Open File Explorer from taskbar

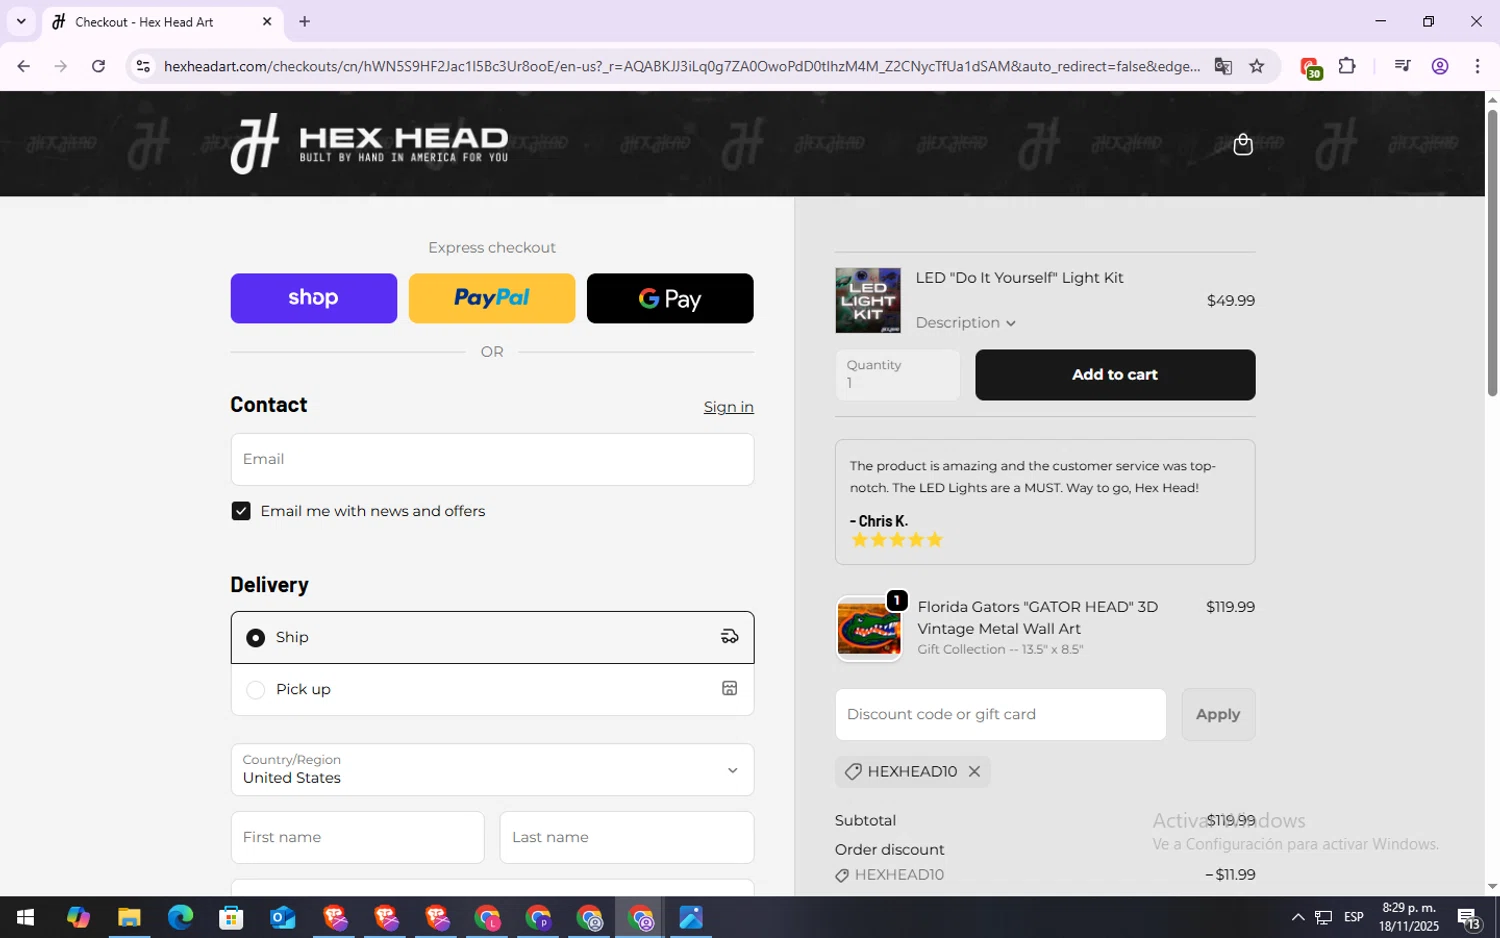click(129, 917)
